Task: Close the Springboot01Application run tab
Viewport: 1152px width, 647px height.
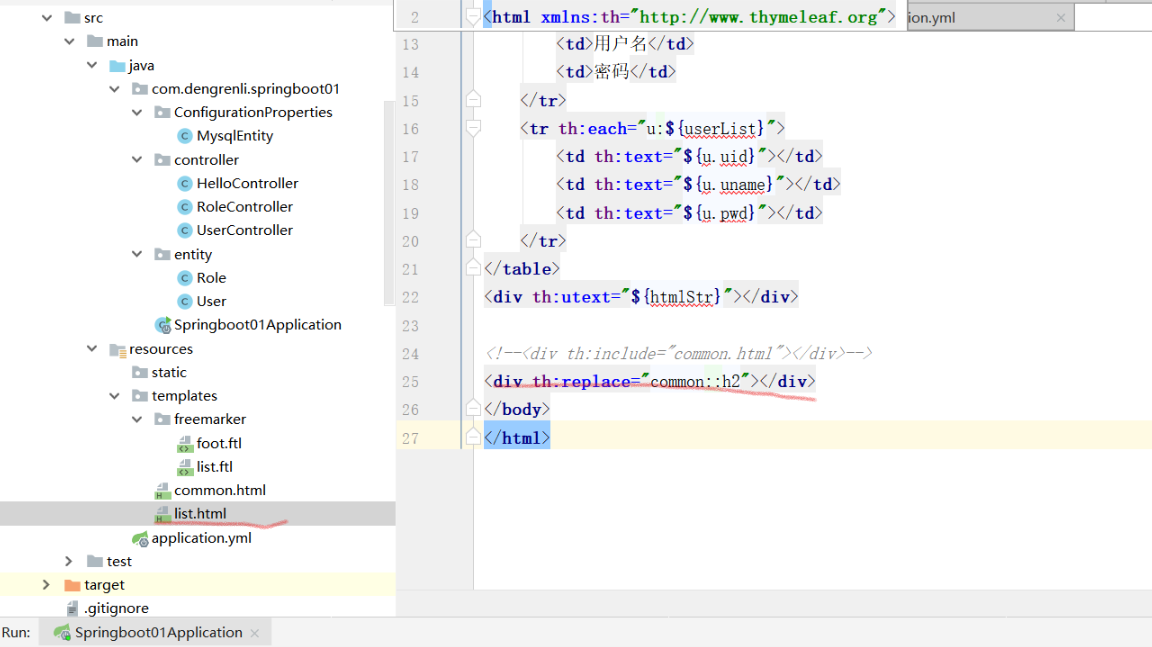Action: tap(254, 633)
